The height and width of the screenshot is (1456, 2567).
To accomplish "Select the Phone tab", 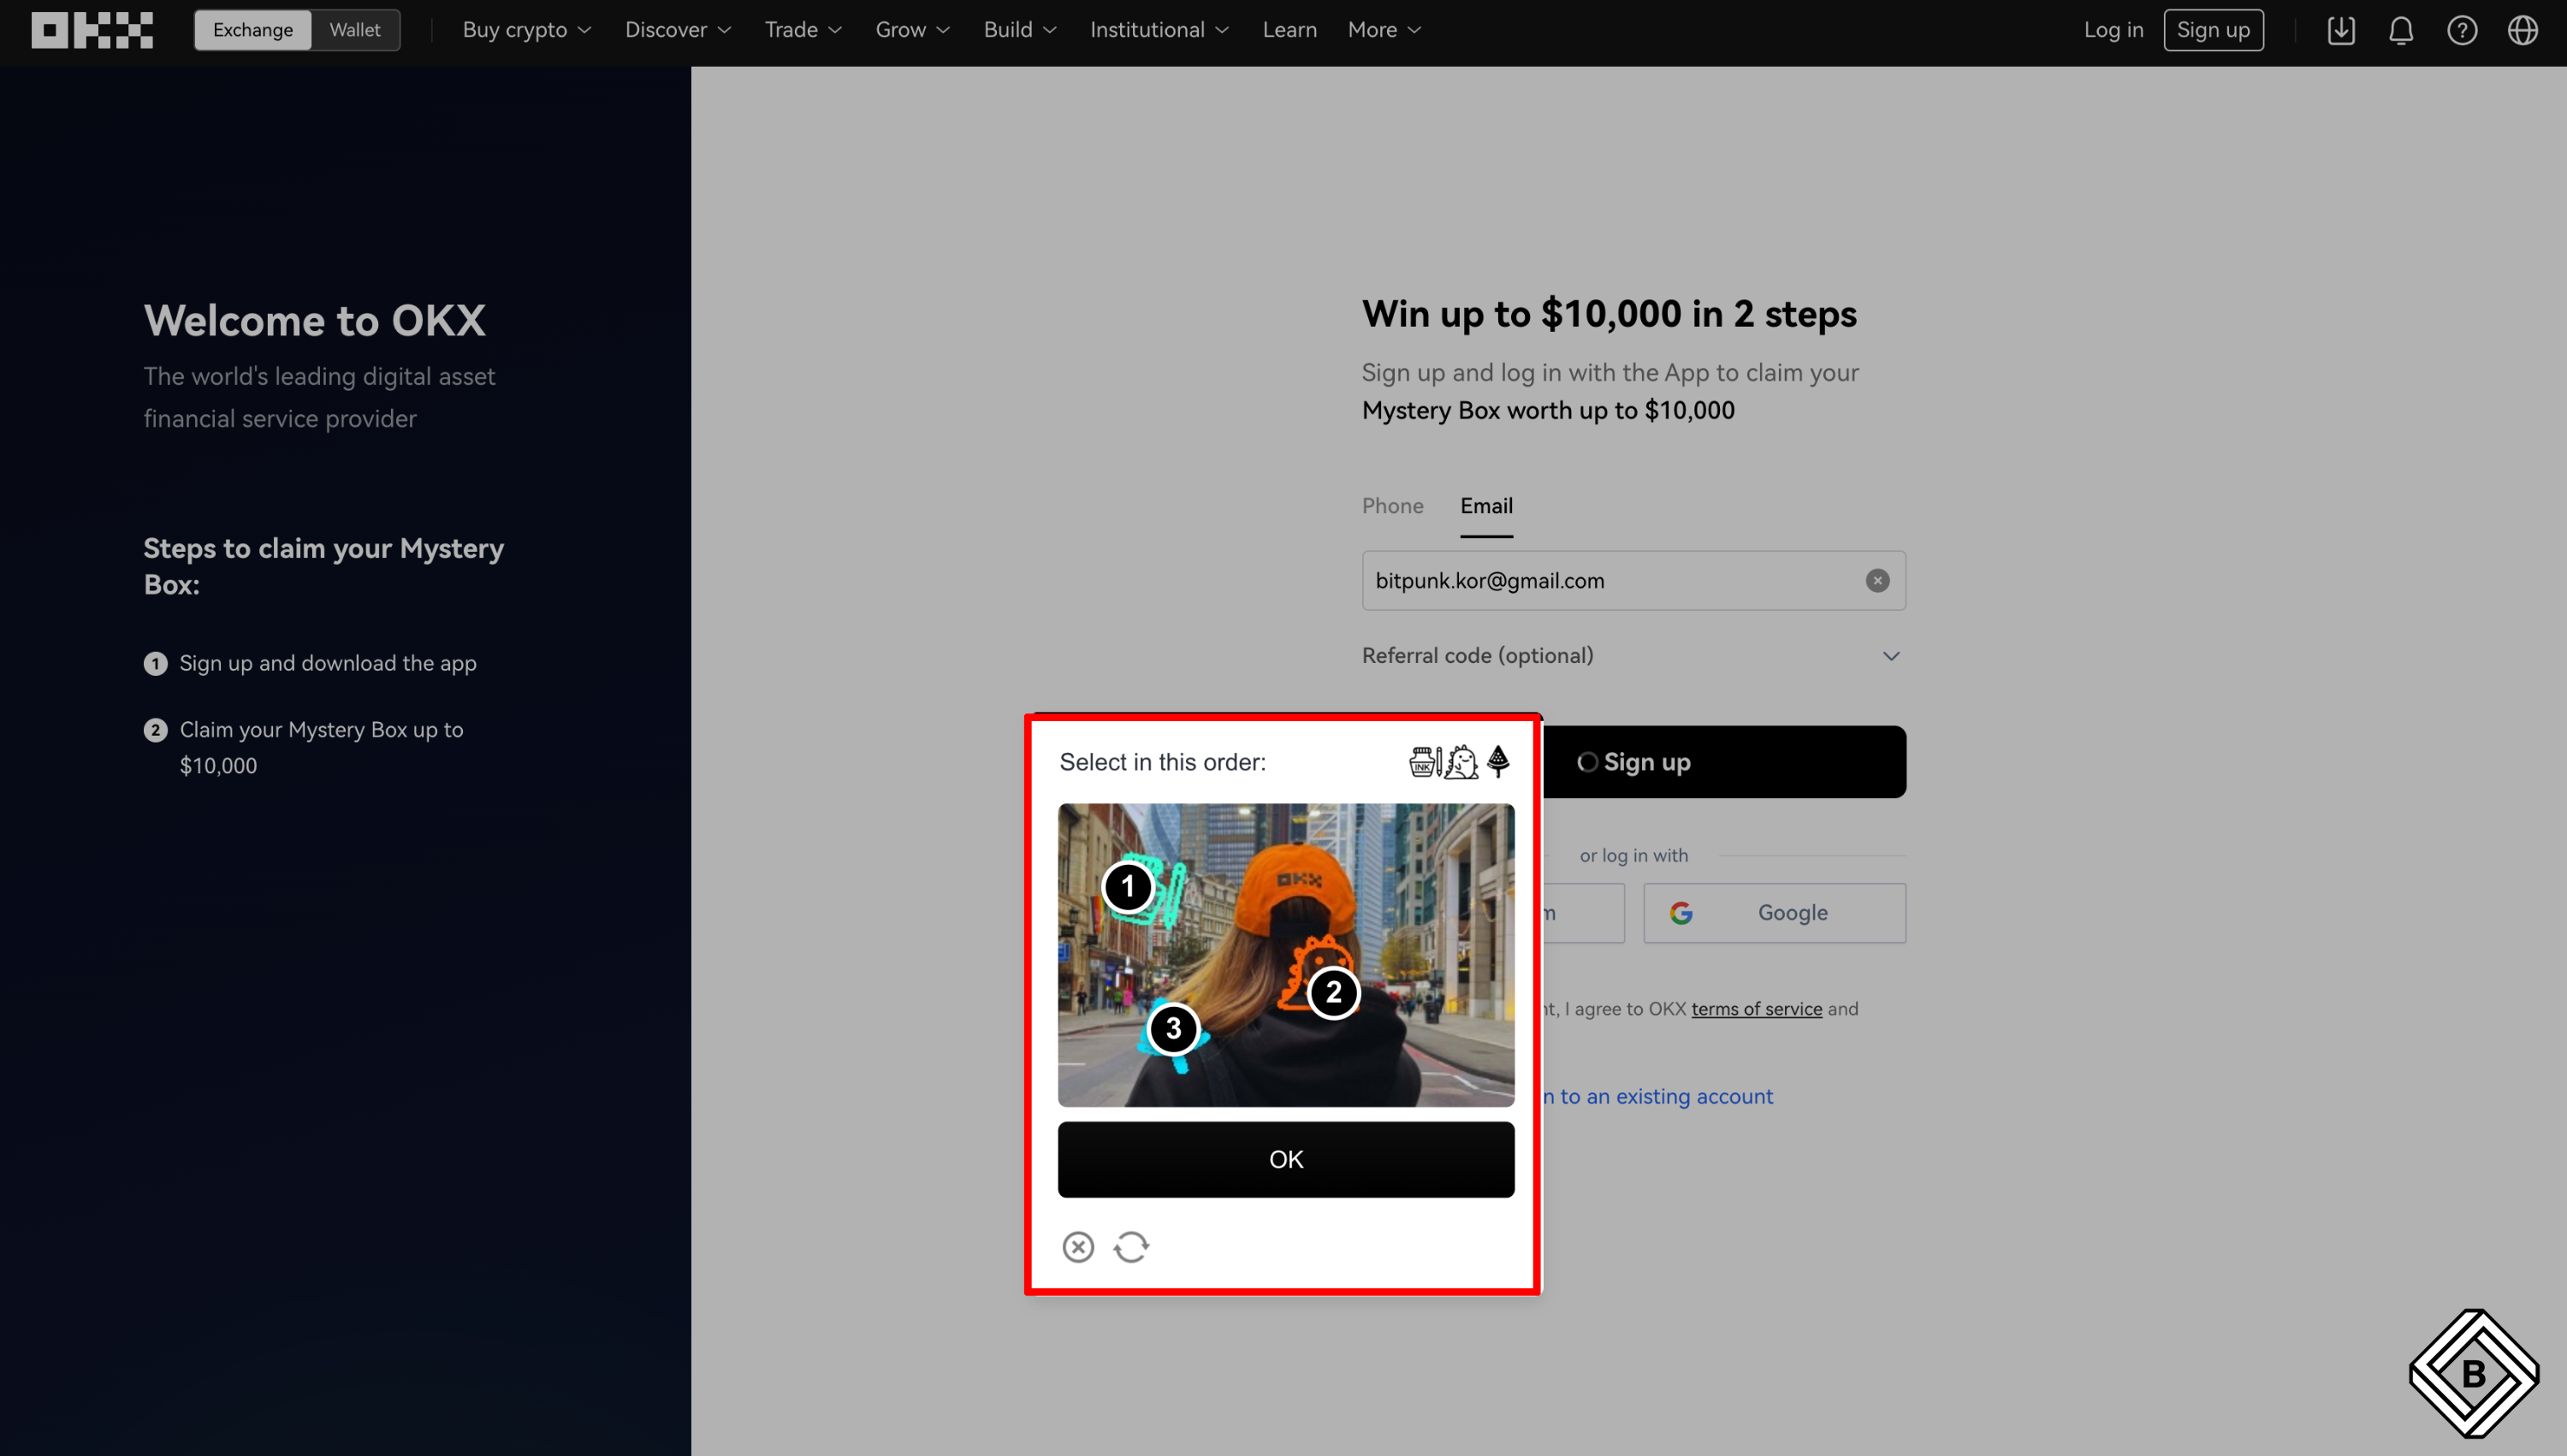I will click(1392, 506).
